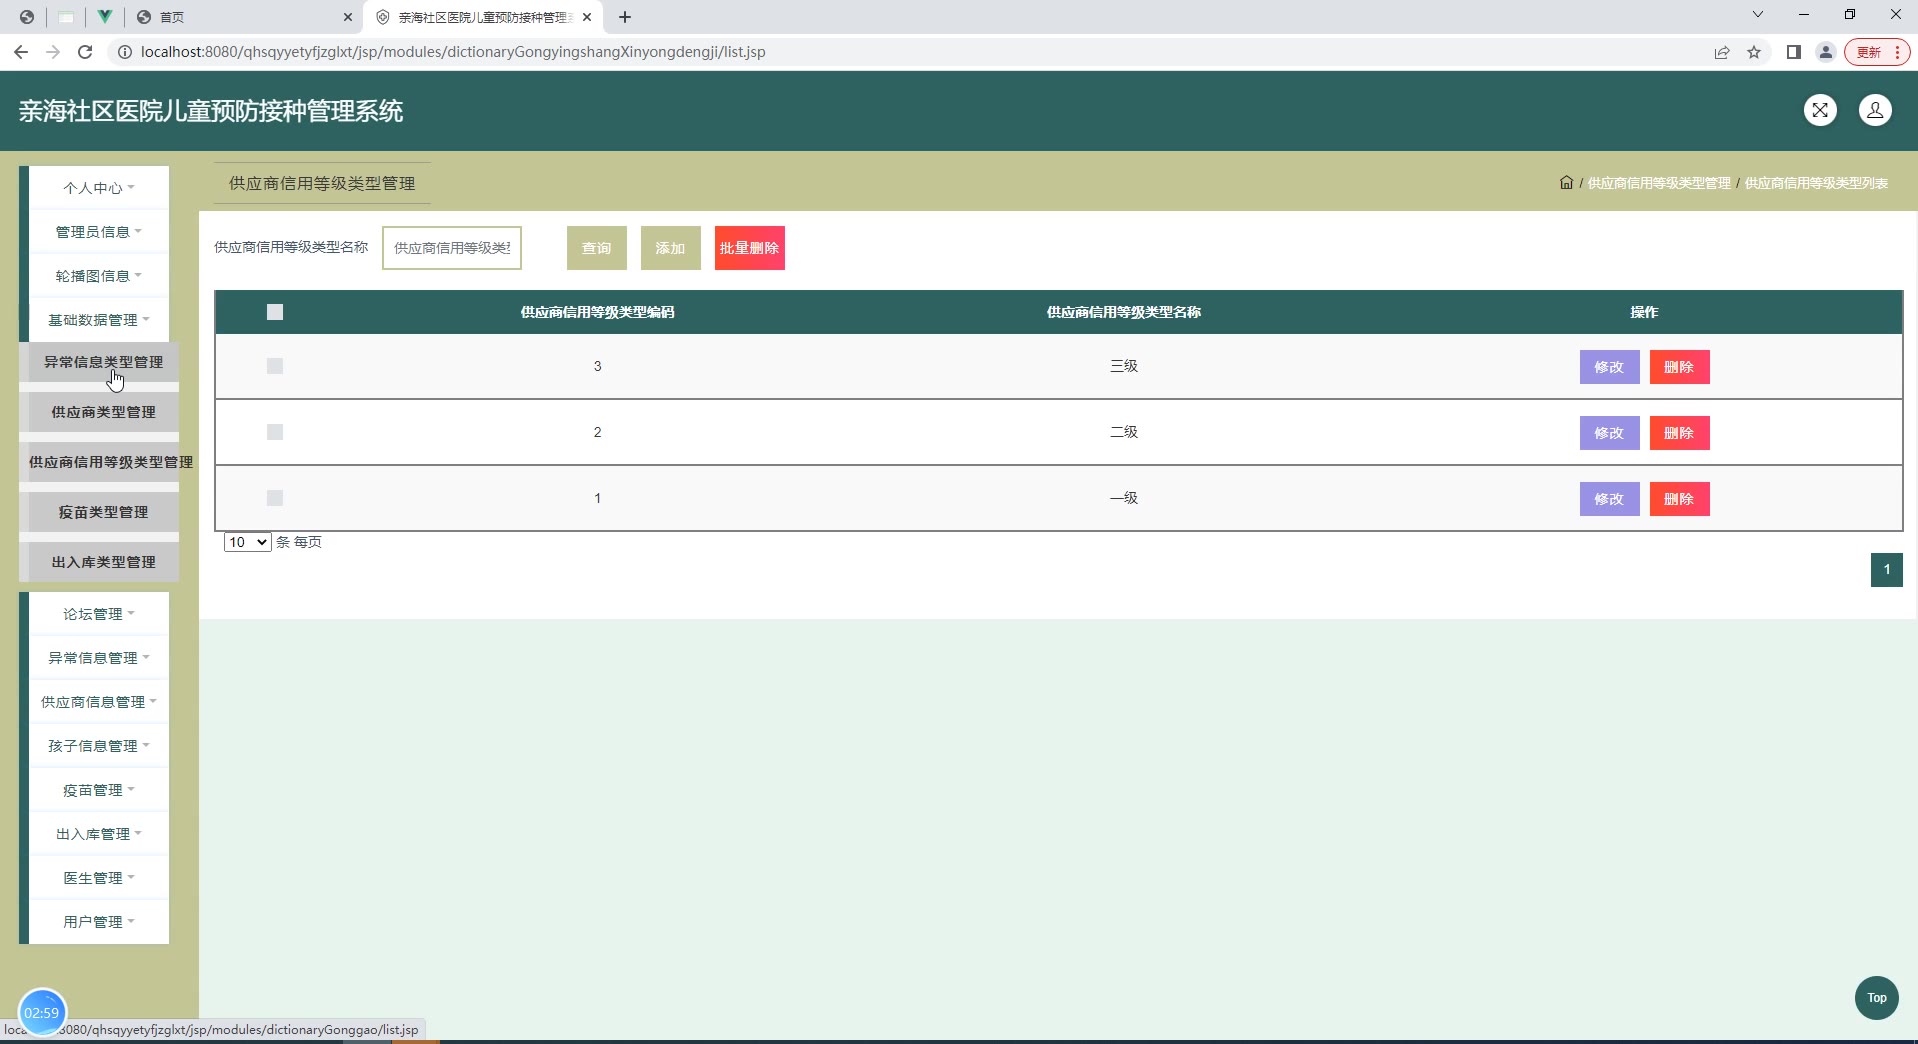Click 删除 for the 二级 row
The height and width of the screenshot is (1044, 1918).
(1679, 433)
